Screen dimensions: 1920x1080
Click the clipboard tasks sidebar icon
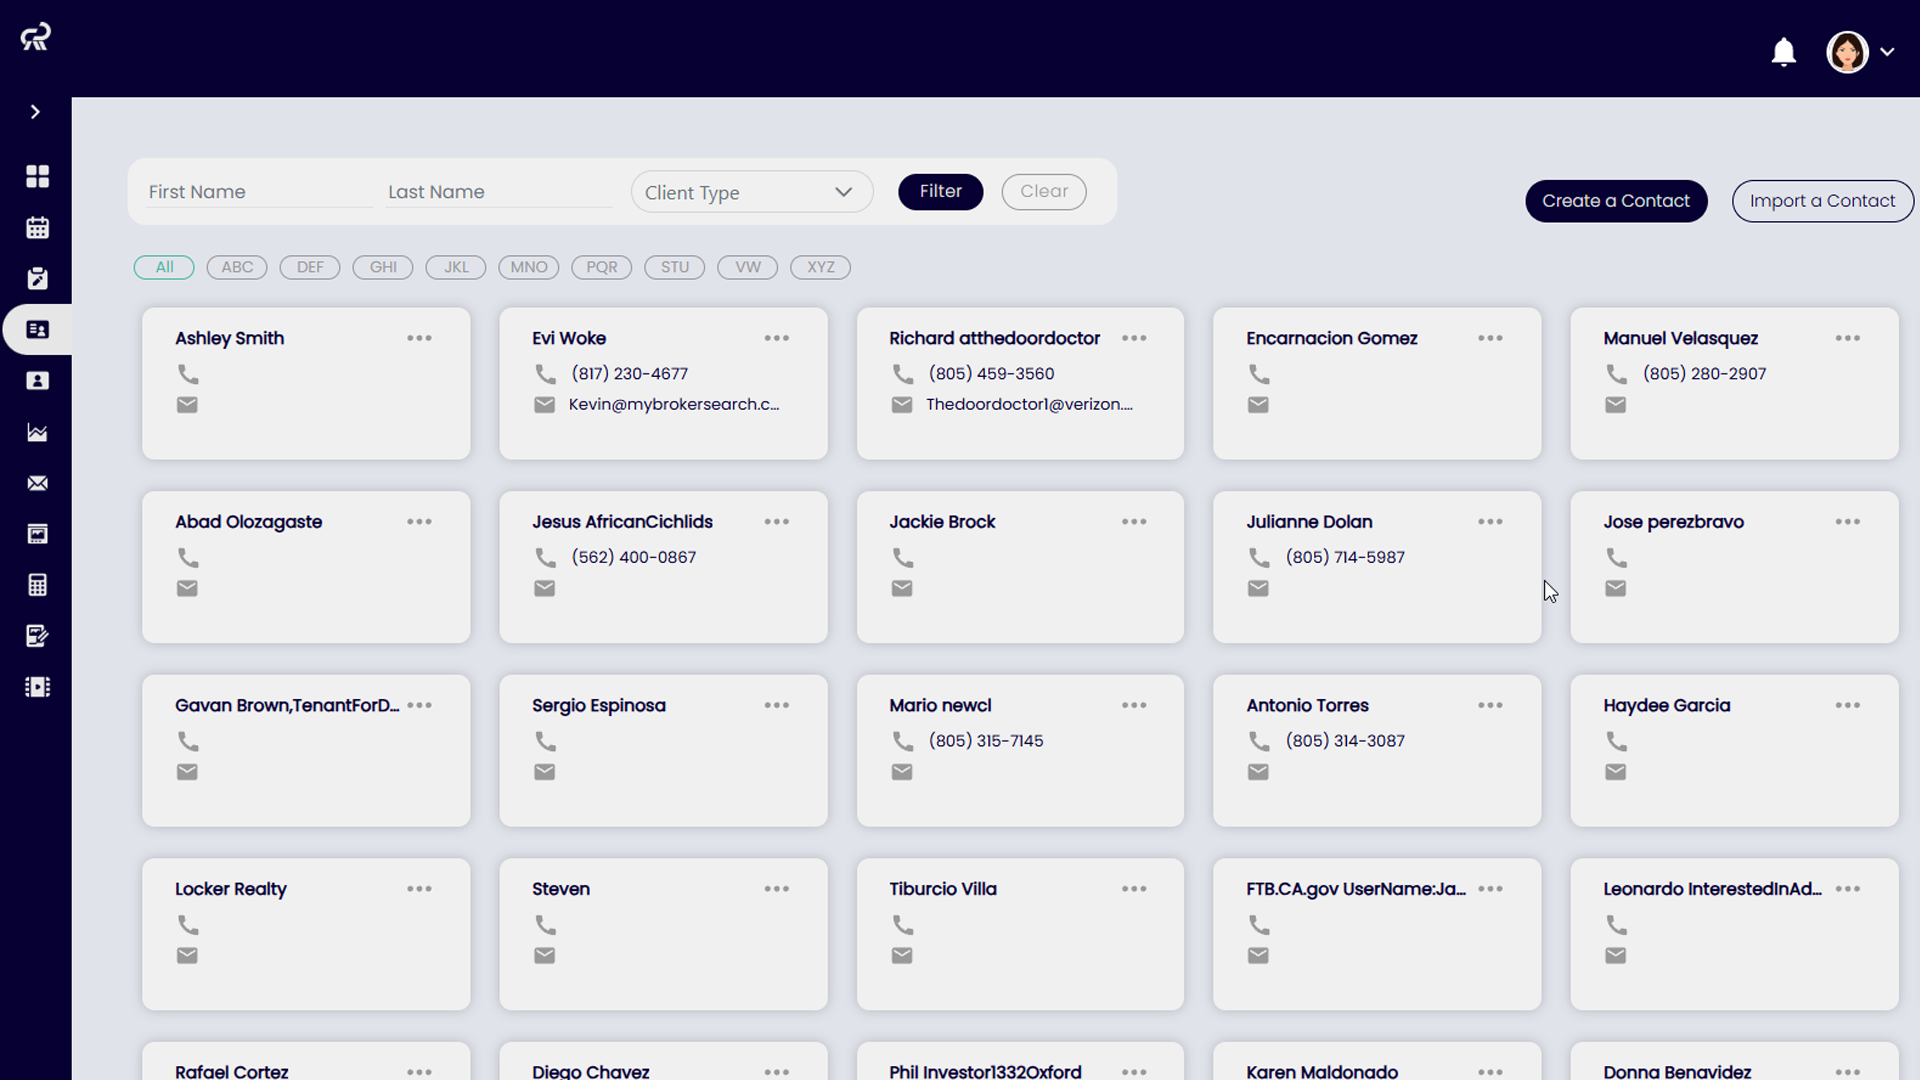pyautogui.click(x=37, y=279)
